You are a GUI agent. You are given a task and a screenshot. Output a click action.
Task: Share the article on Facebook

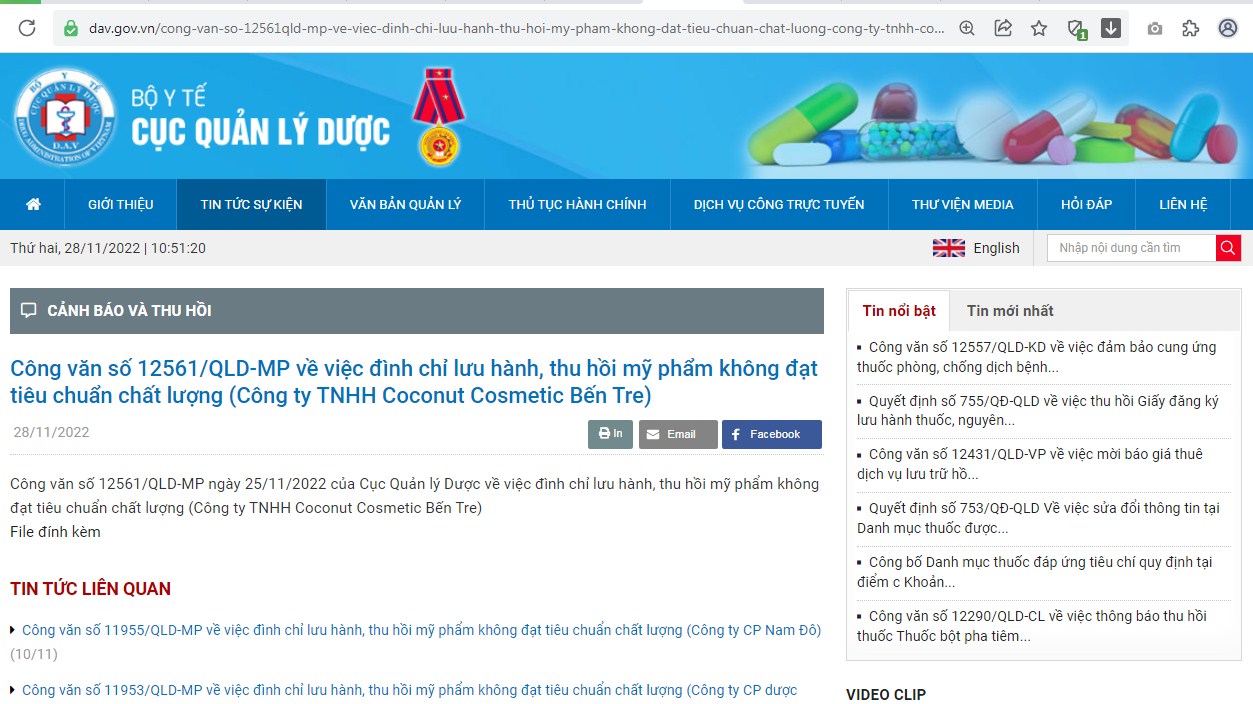point(771,434)
